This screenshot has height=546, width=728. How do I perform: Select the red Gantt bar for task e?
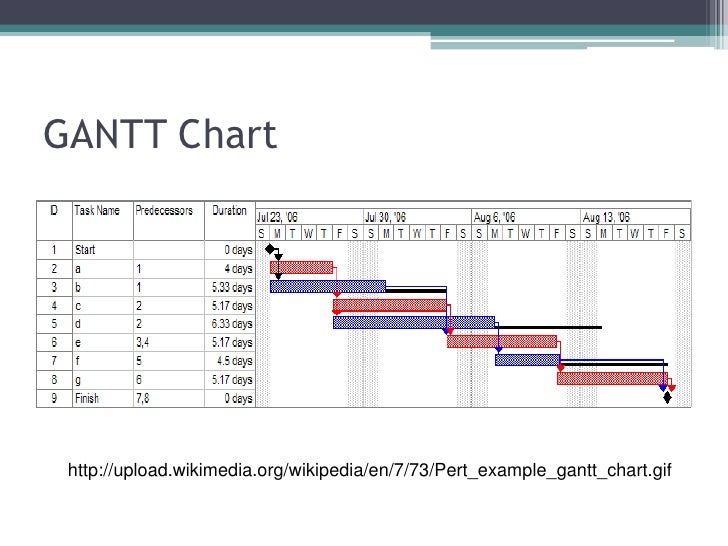(x=502, y=341)
